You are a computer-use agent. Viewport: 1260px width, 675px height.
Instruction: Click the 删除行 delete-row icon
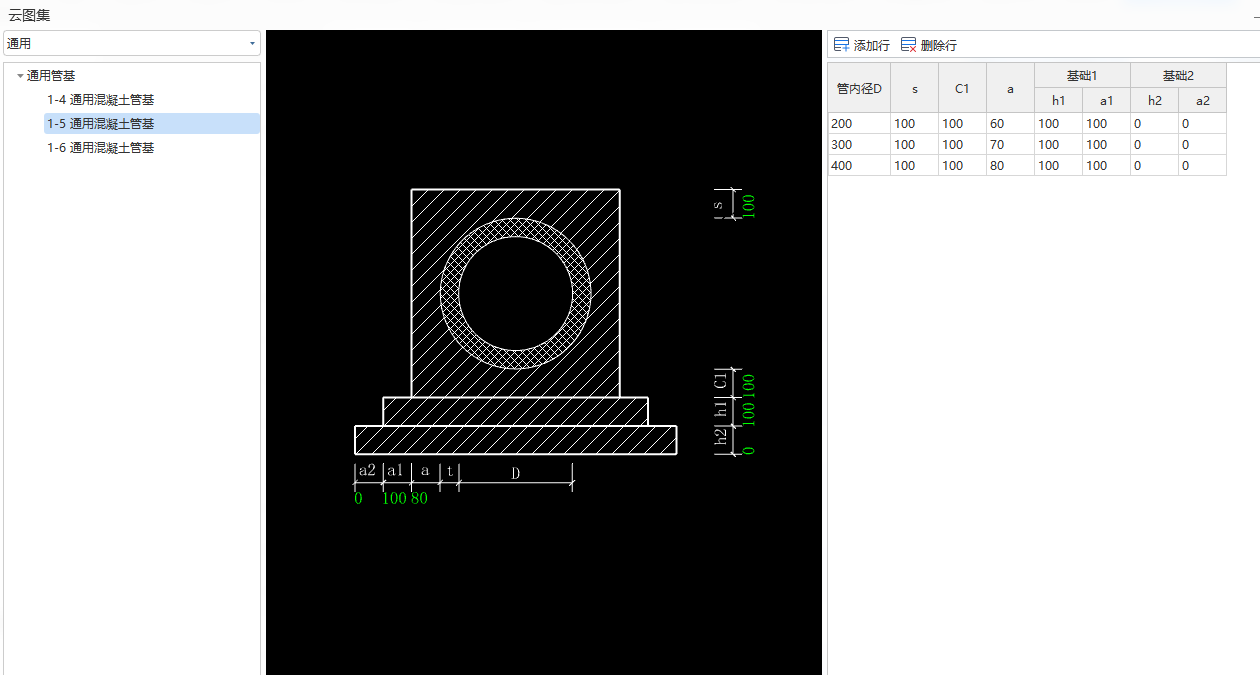coord(908,45)
